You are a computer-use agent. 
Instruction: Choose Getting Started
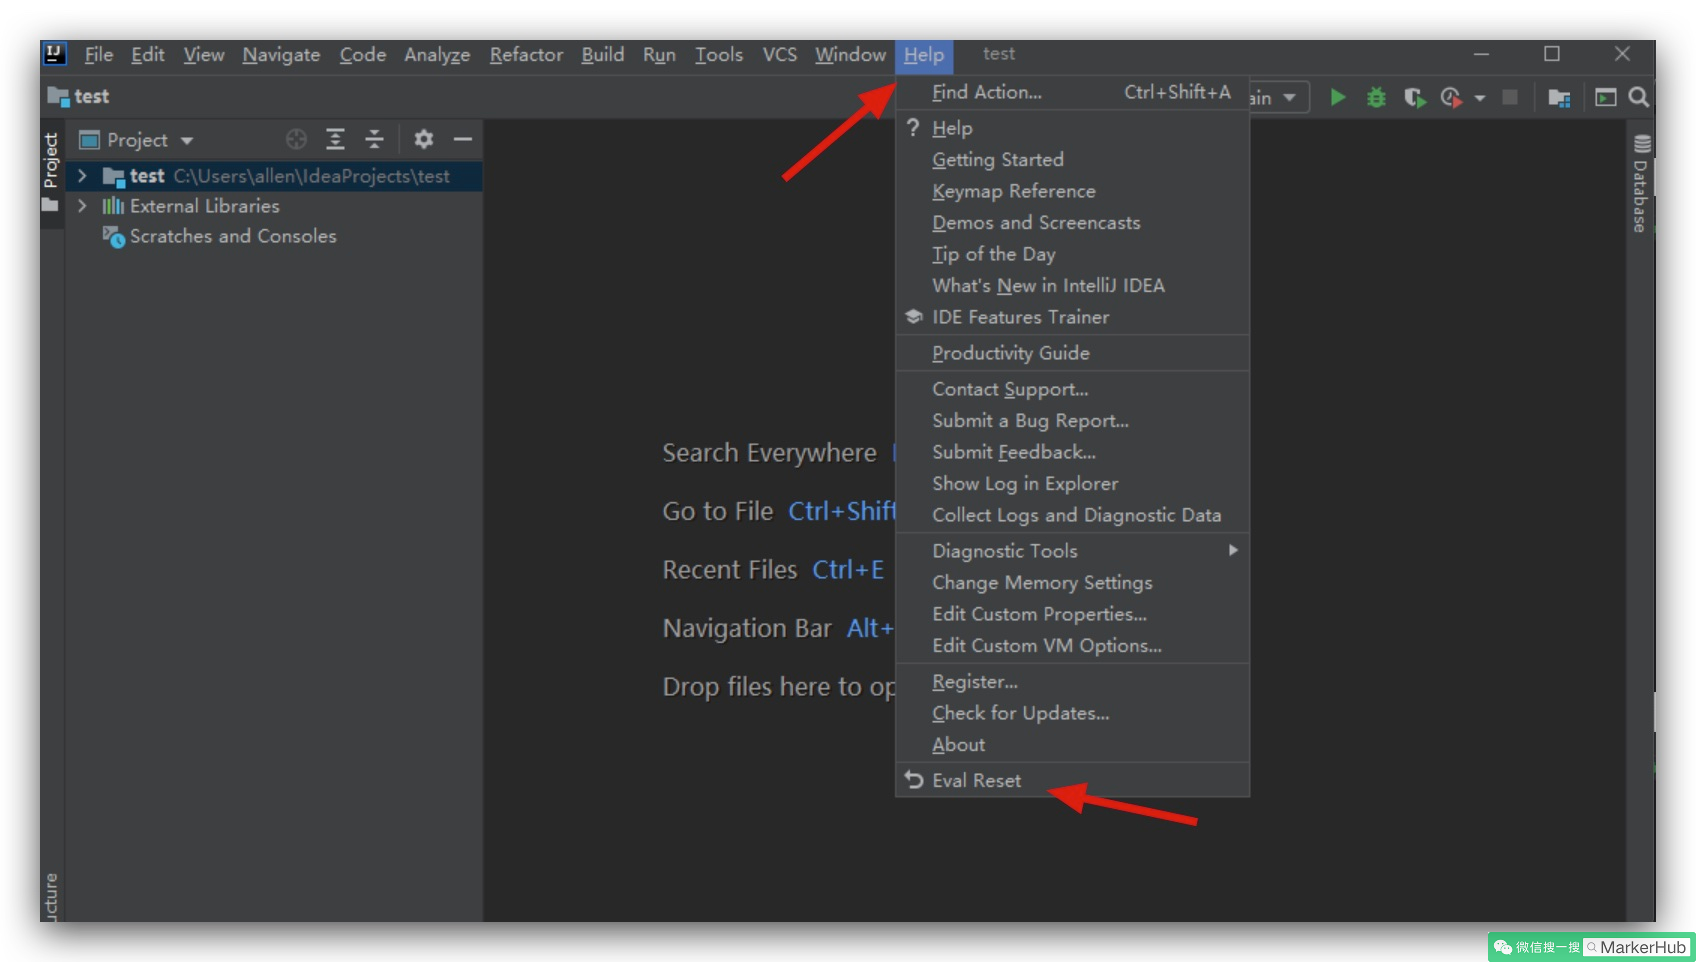pos(1072,160)
